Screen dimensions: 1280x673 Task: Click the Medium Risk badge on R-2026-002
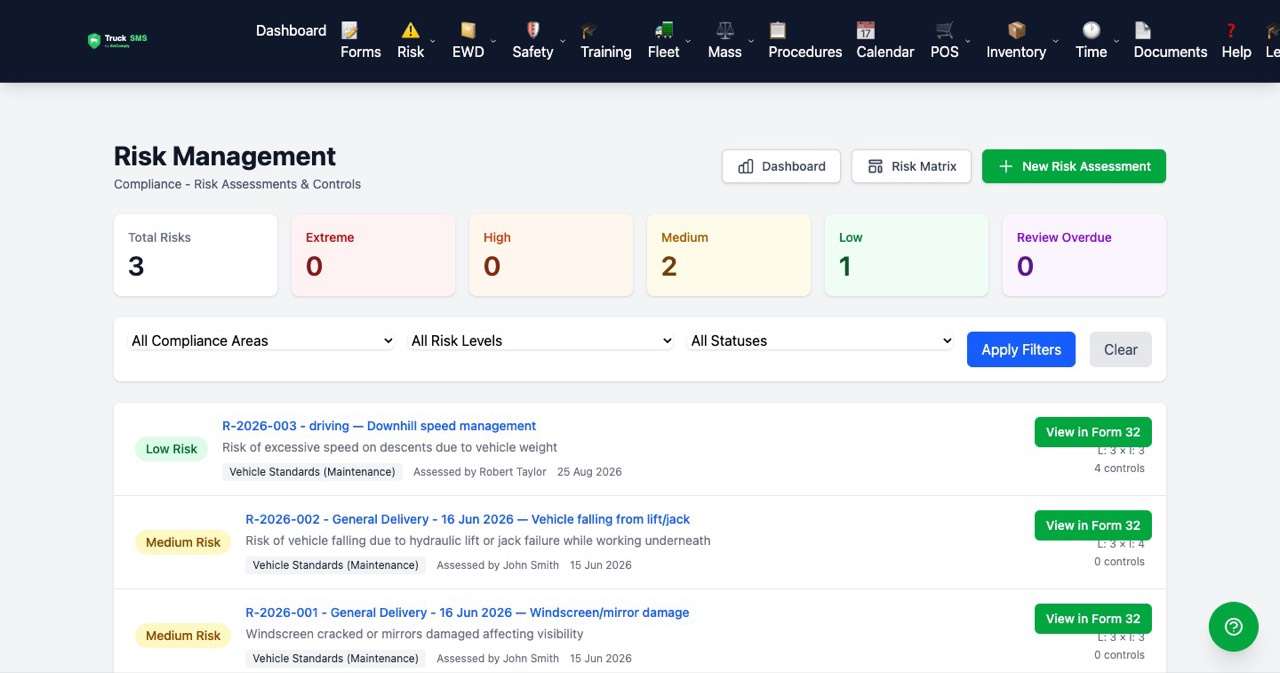coord(183,542)
